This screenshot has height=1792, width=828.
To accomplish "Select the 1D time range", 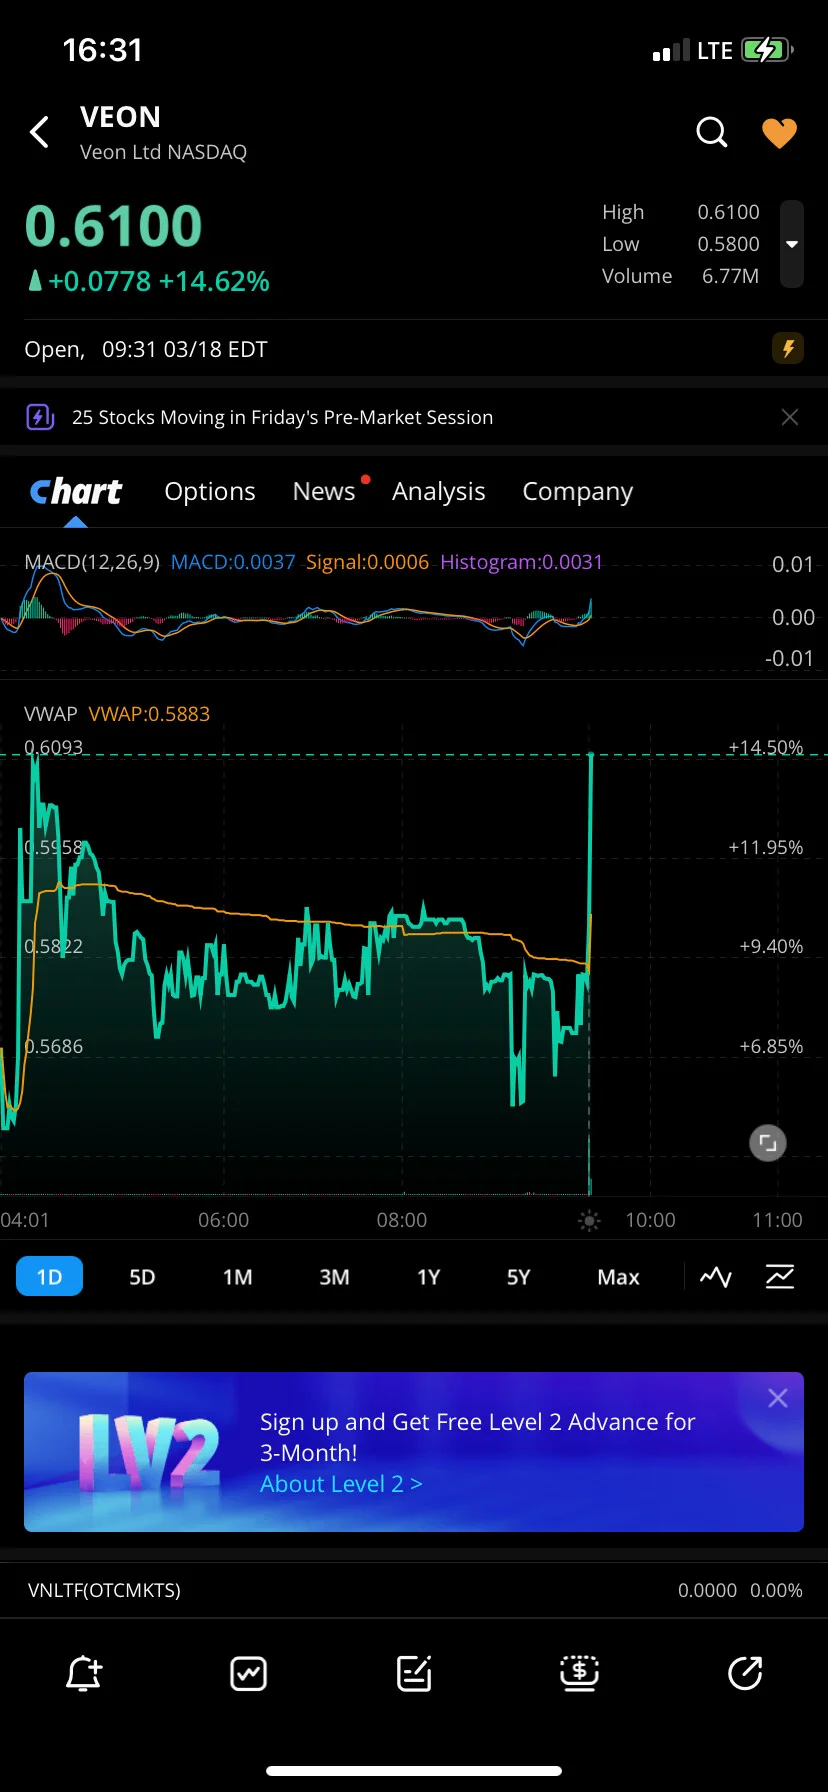I will click(49, 1277).
